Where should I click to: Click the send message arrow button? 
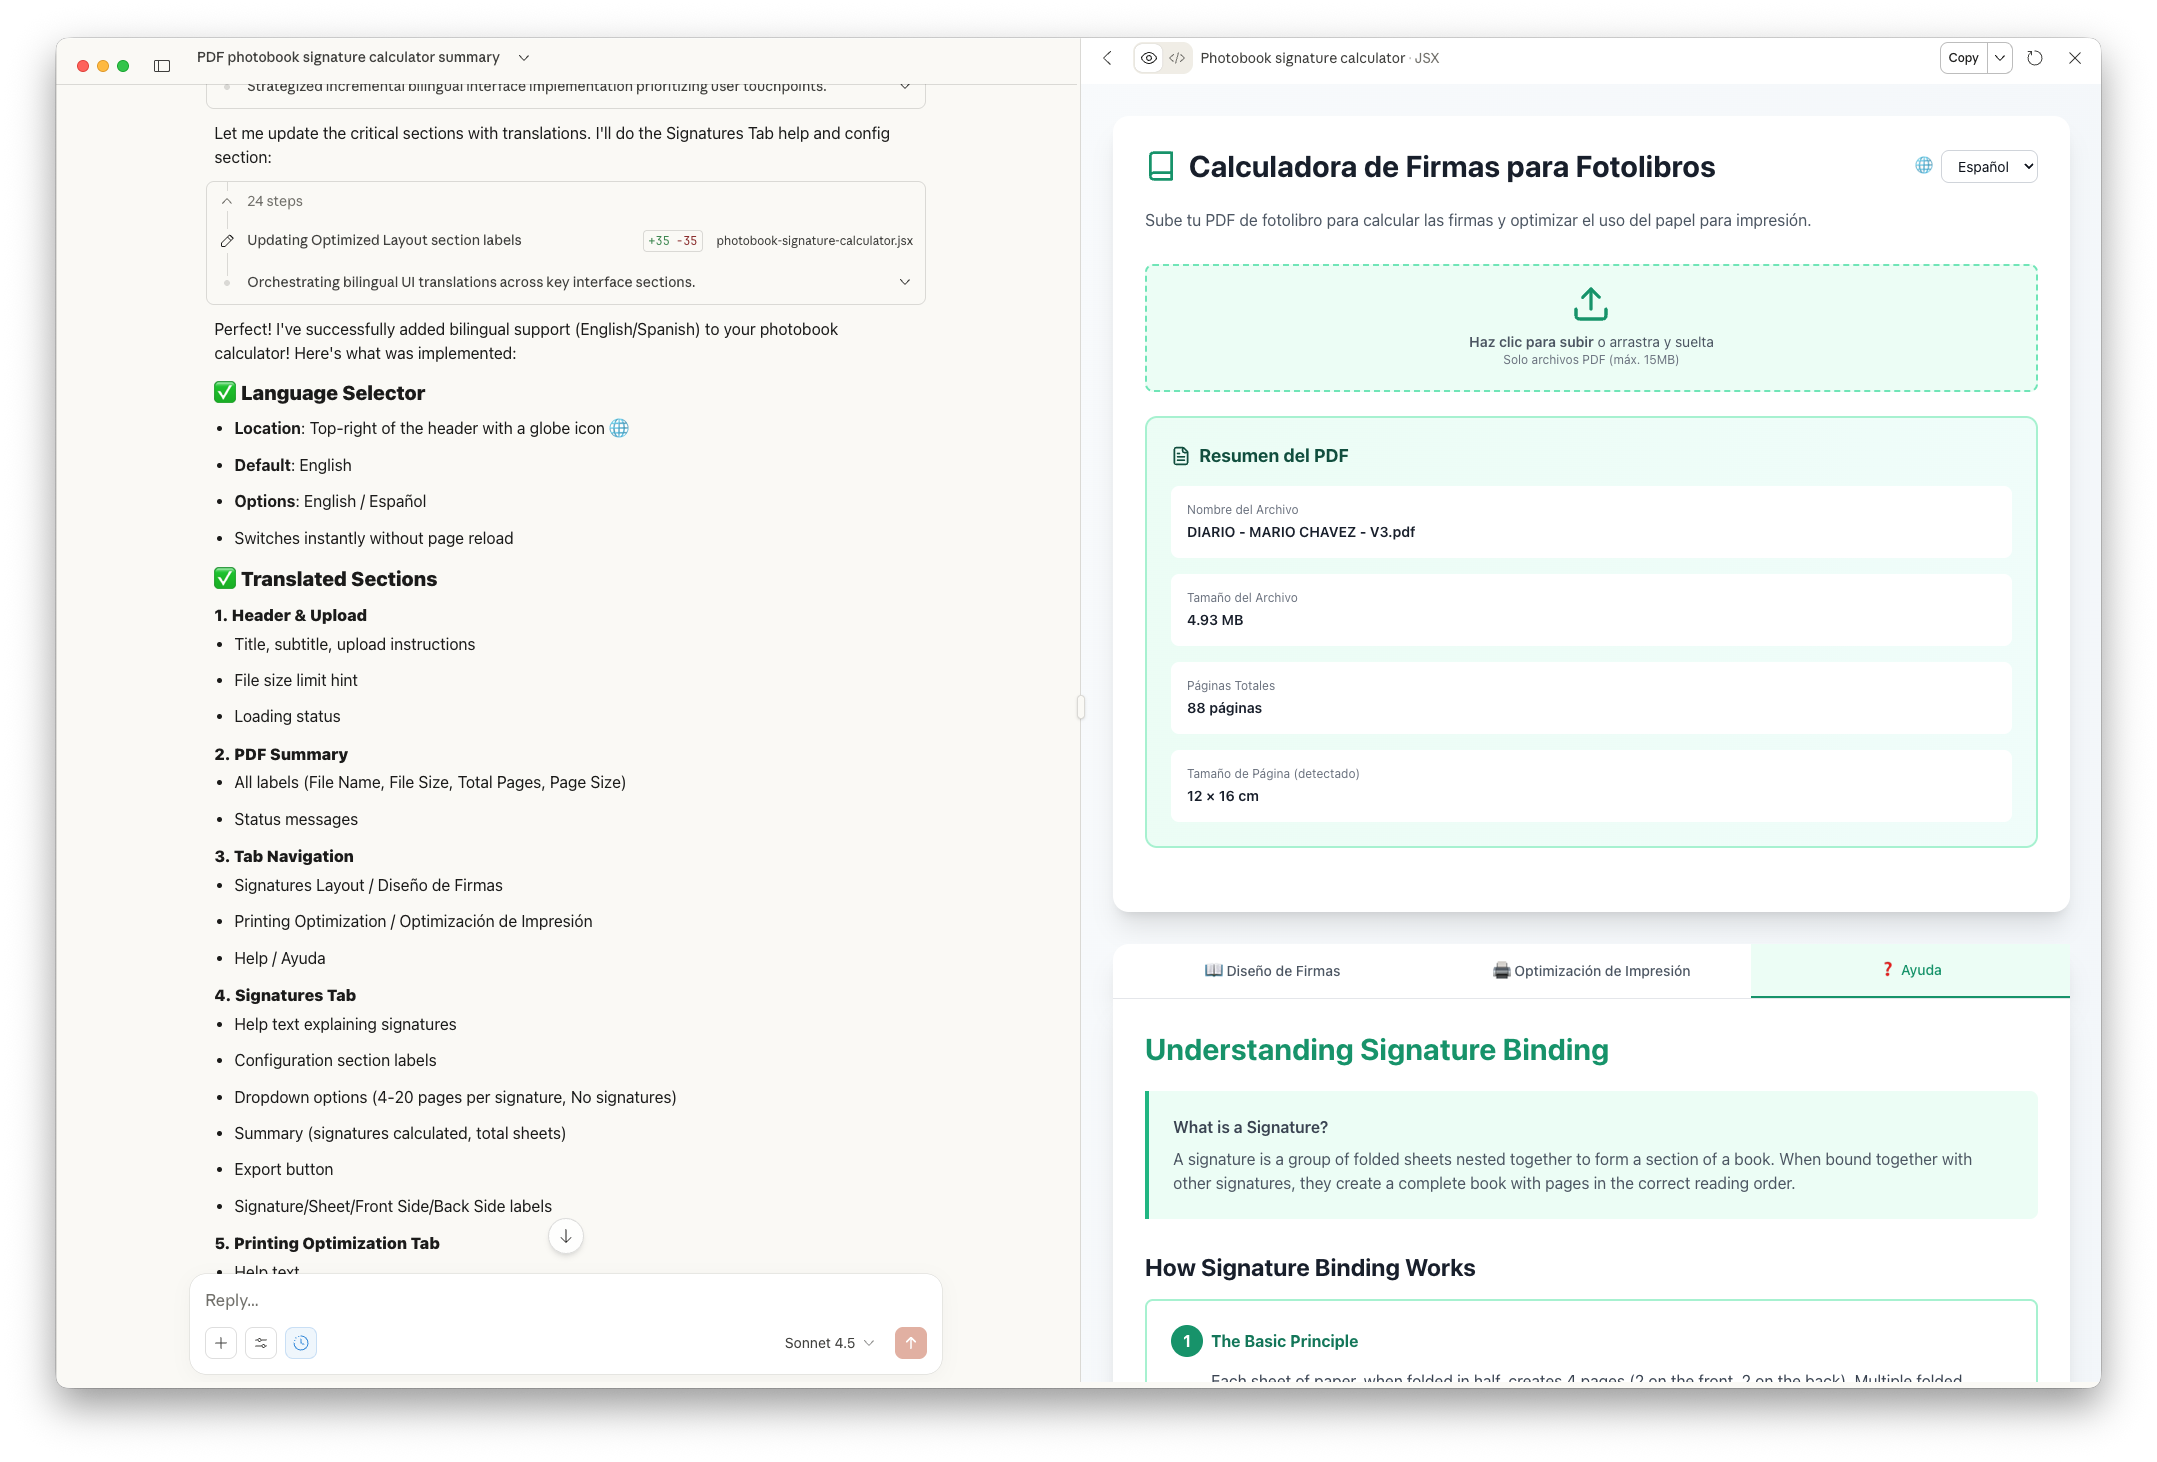coord(910,1343)
